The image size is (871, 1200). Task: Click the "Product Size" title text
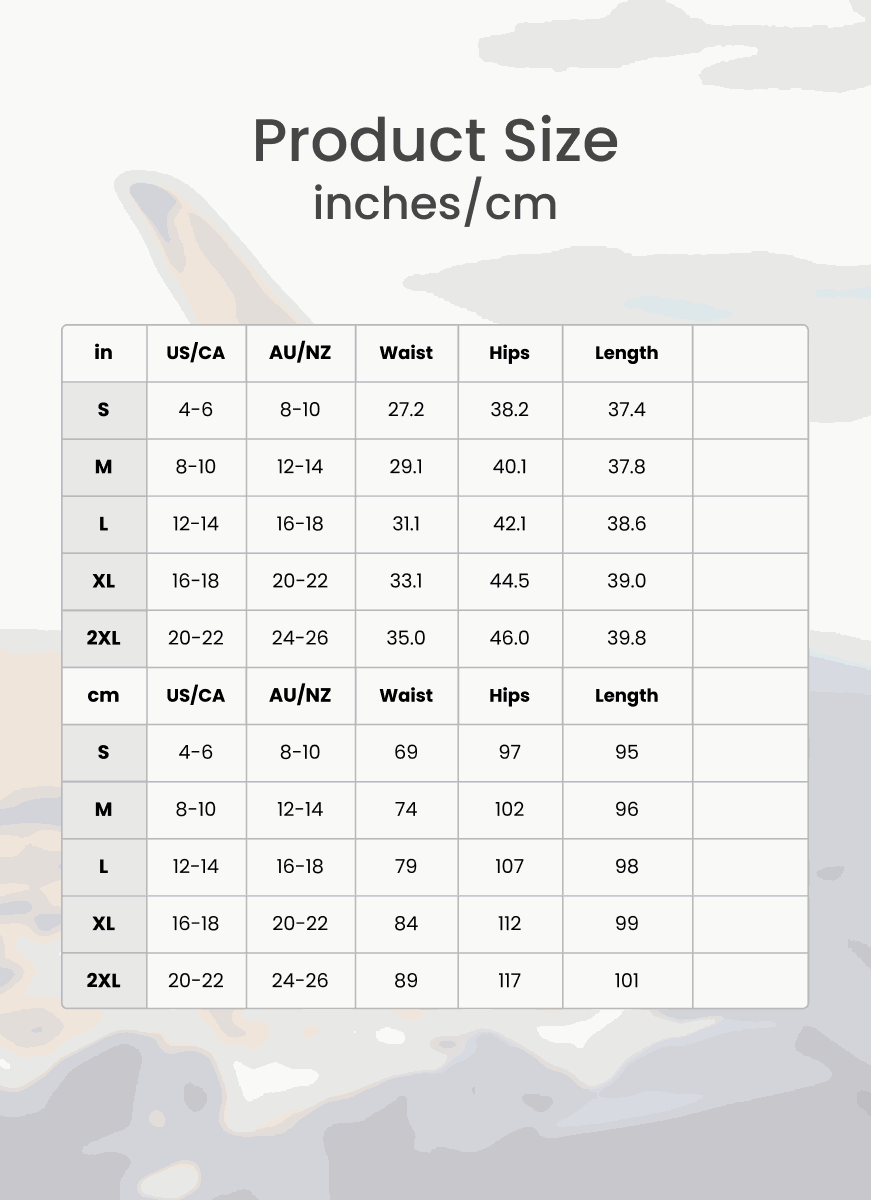435,140
